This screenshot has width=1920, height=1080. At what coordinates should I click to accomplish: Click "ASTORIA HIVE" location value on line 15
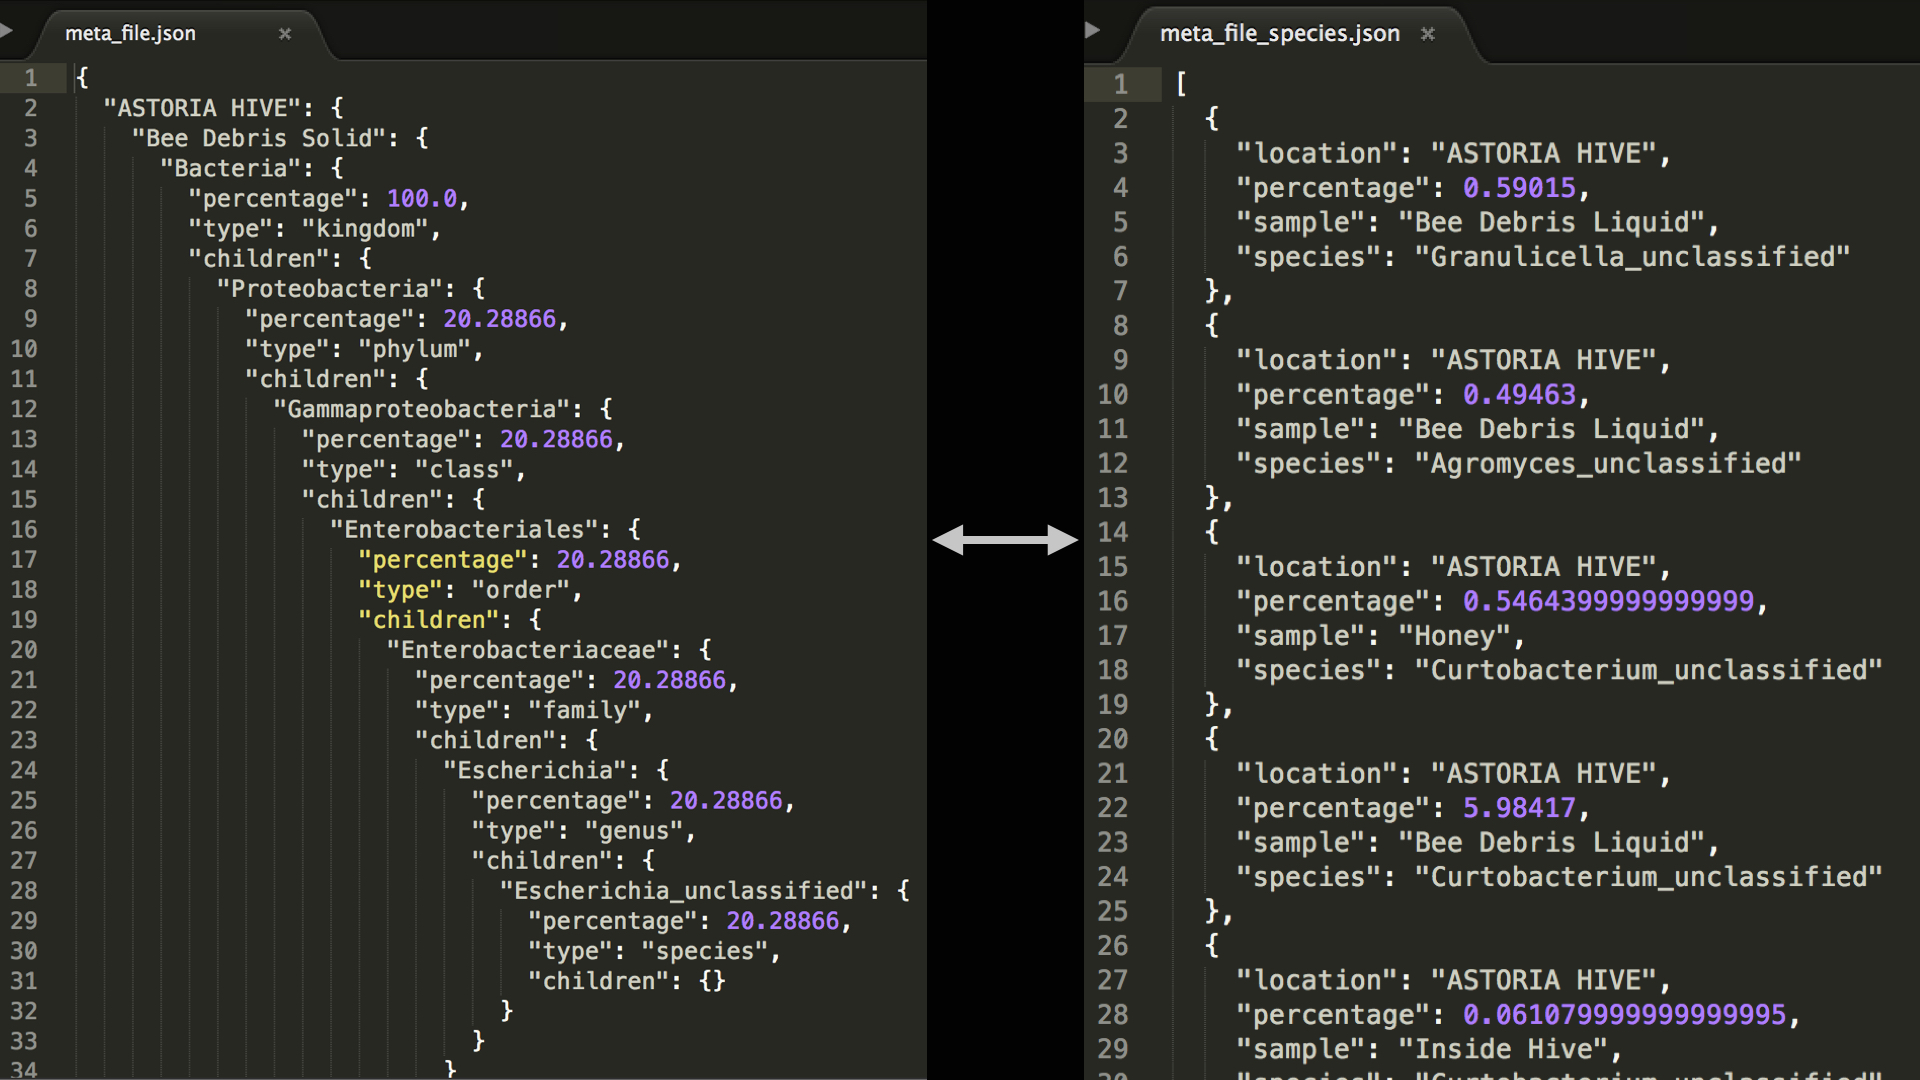click(1543, 566)
